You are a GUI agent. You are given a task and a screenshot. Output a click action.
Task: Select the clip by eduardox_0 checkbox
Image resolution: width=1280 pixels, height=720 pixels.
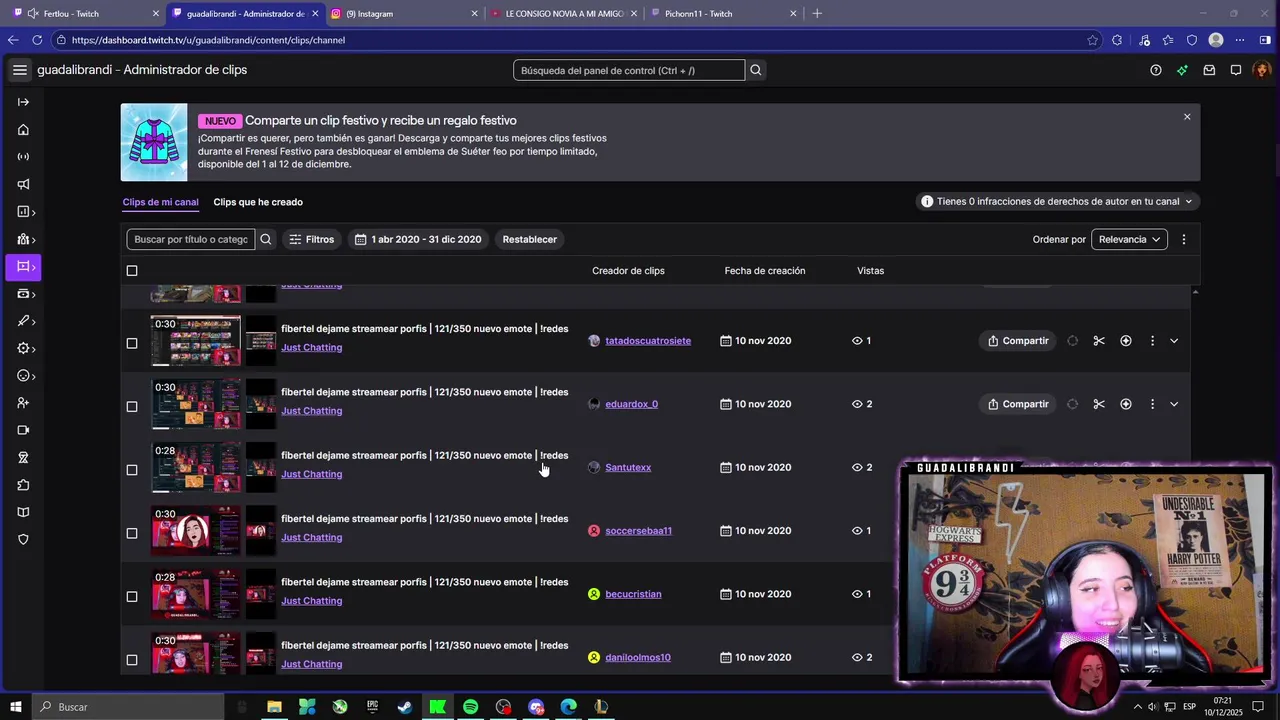[132, 407]
